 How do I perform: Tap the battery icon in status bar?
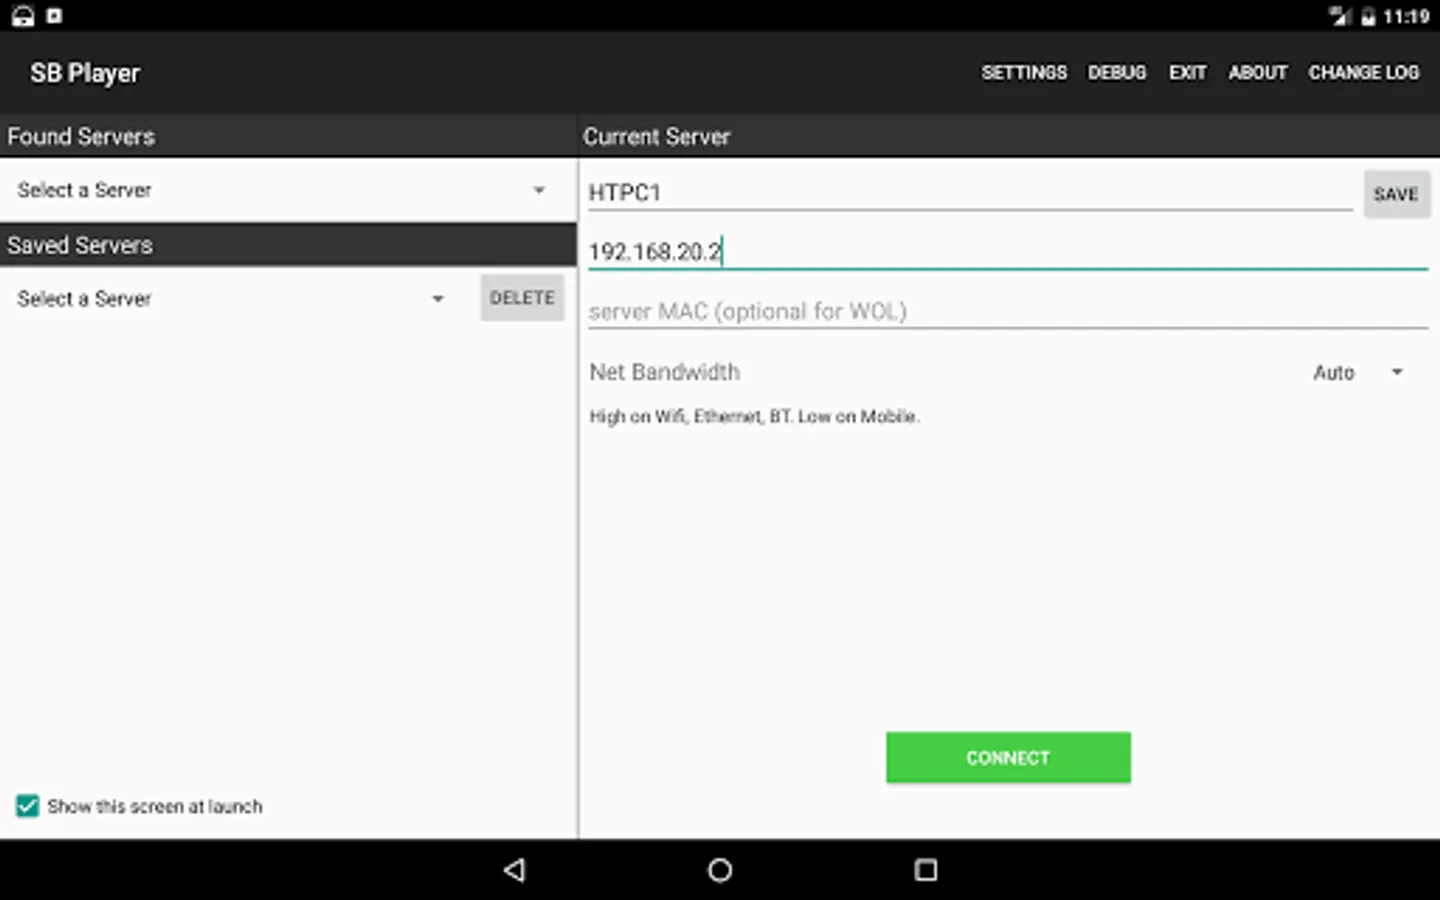click(x=1367, y=16)
